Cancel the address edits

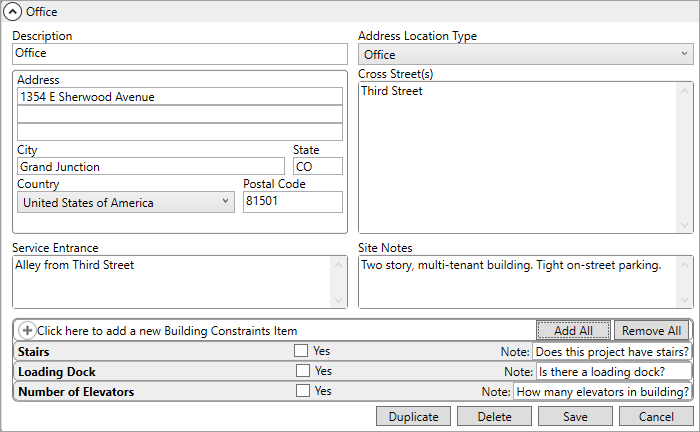point(656,416)
